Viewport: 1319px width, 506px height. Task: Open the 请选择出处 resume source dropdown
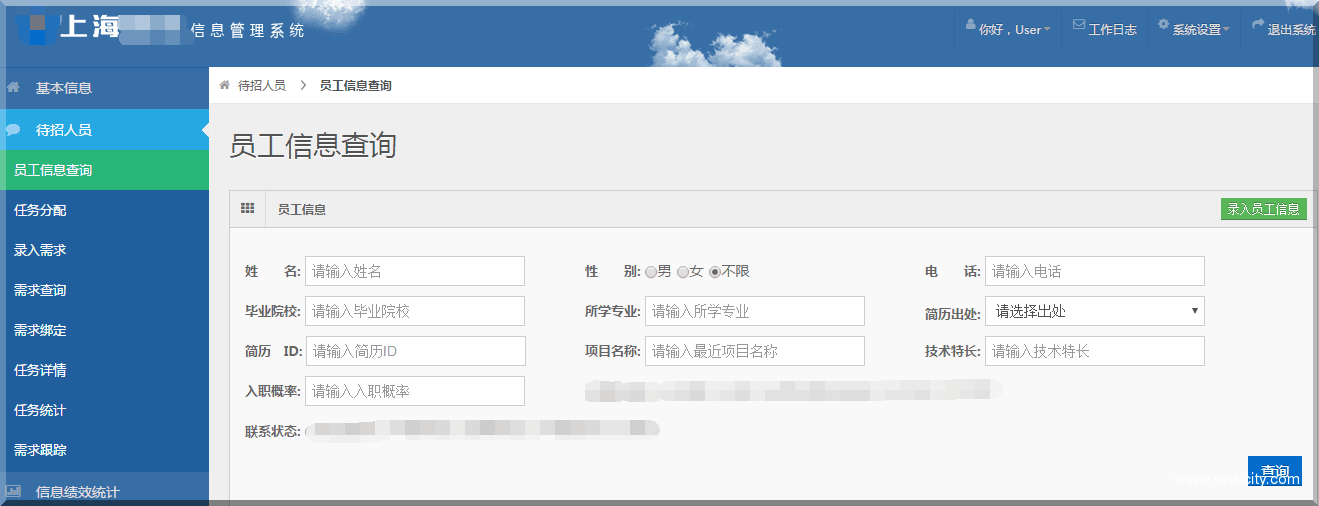tap(1095, 311)
